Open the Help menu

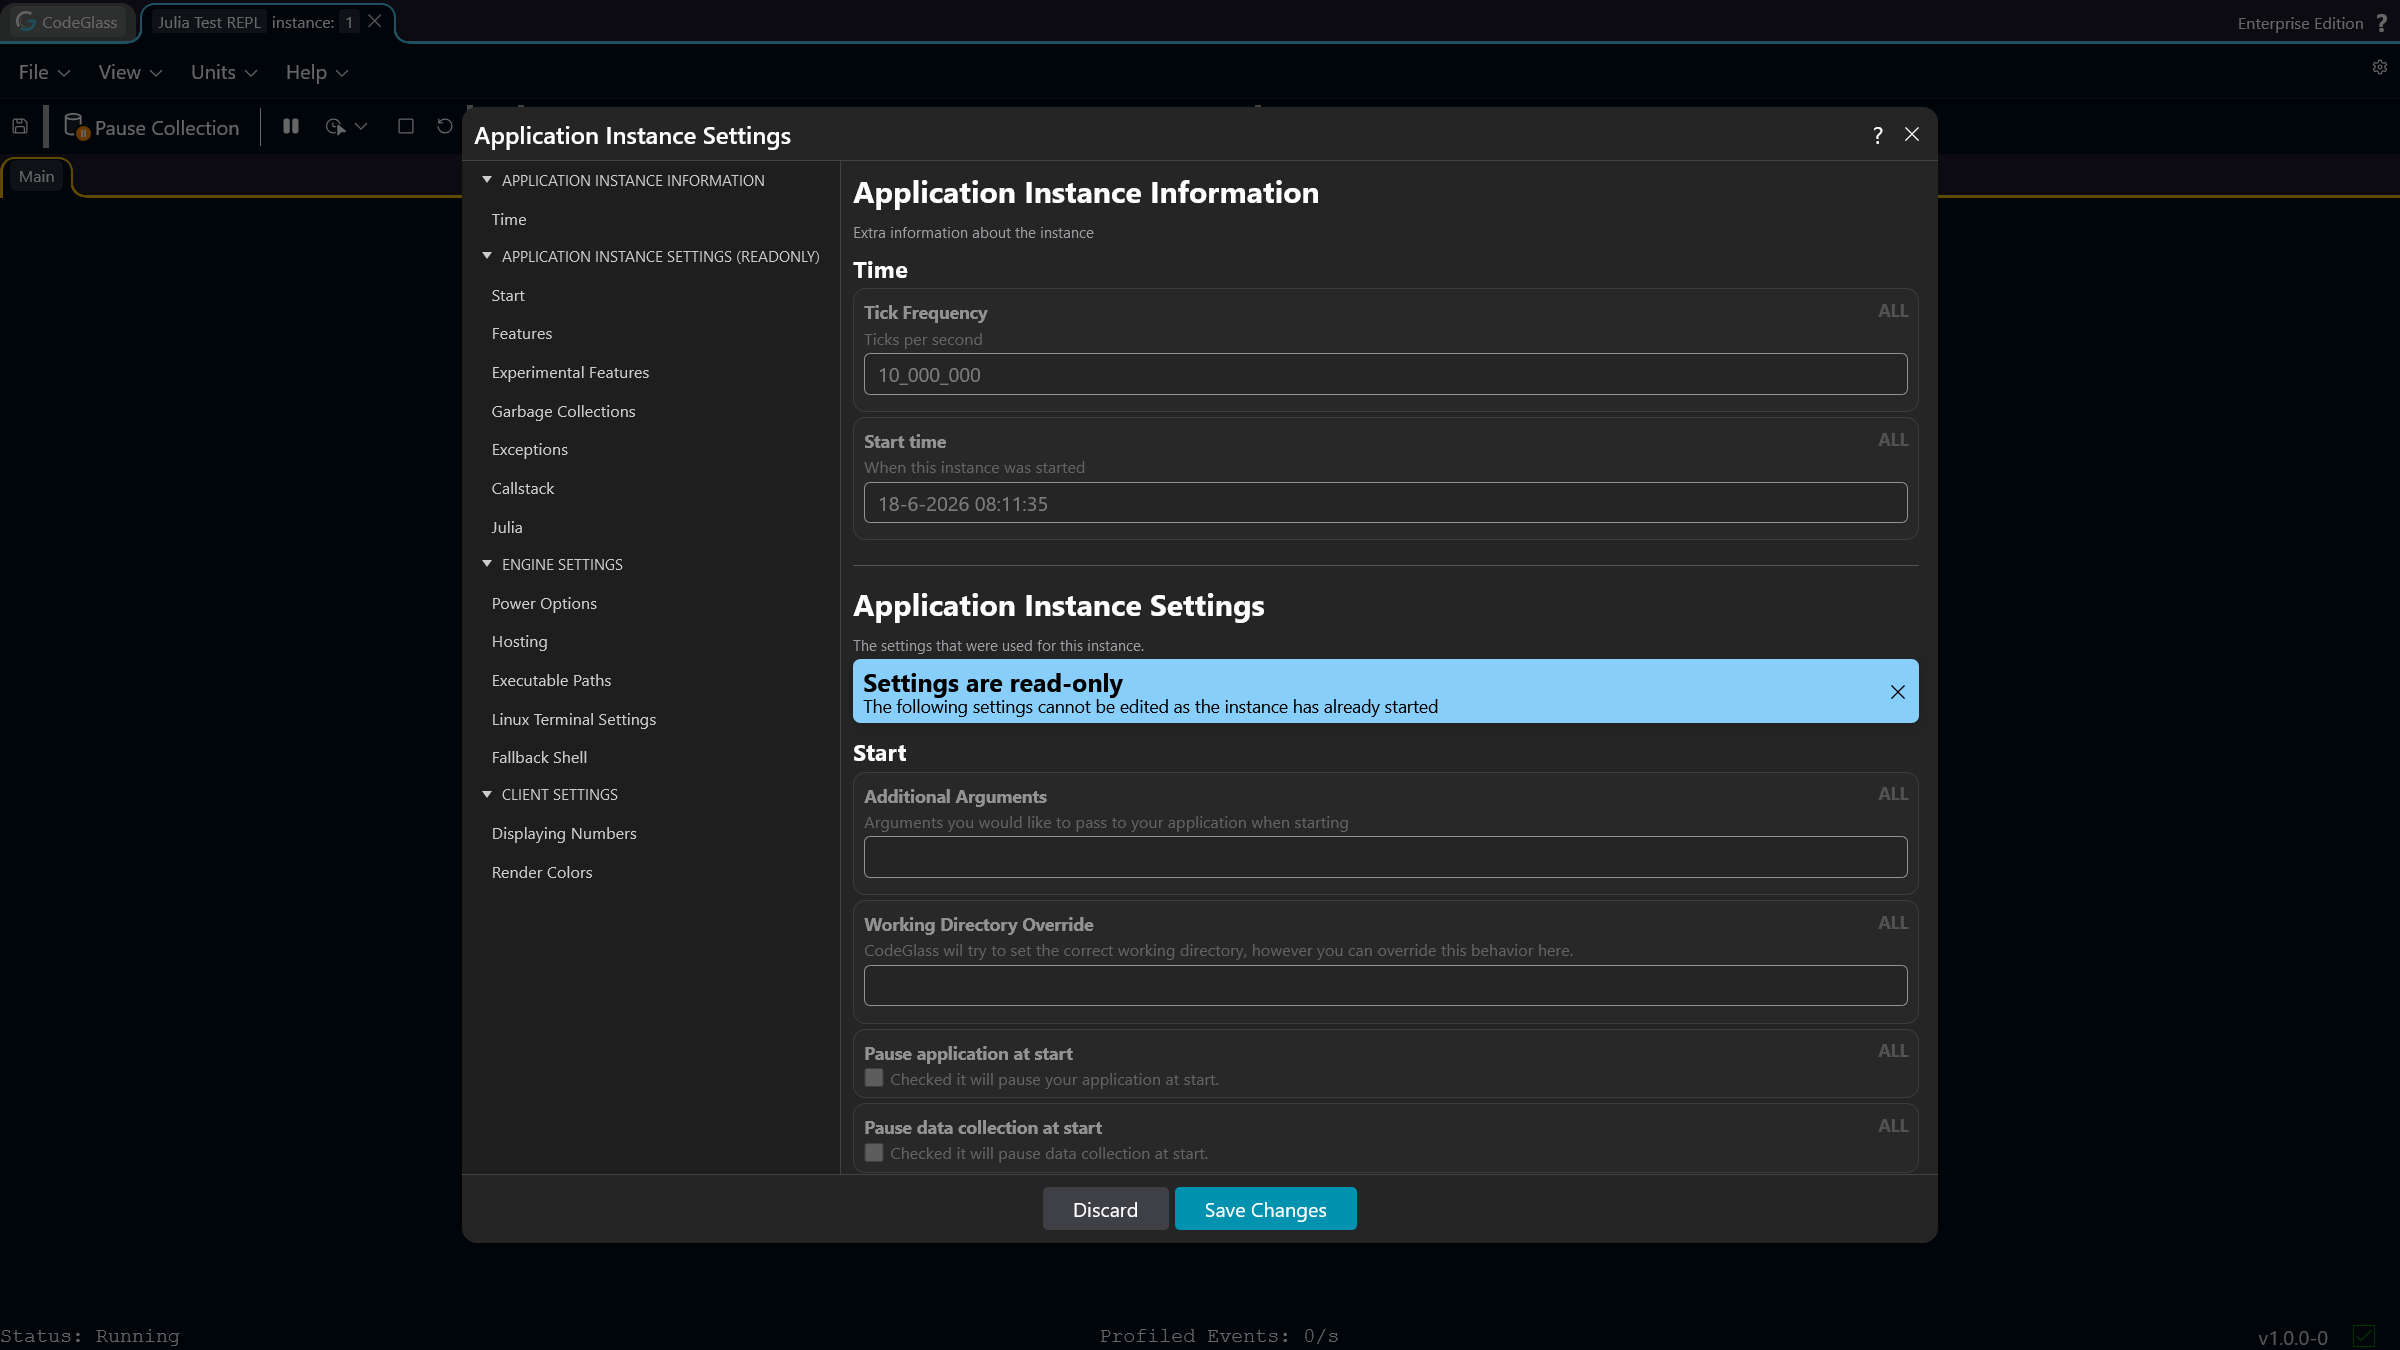(x=317, y=72)
